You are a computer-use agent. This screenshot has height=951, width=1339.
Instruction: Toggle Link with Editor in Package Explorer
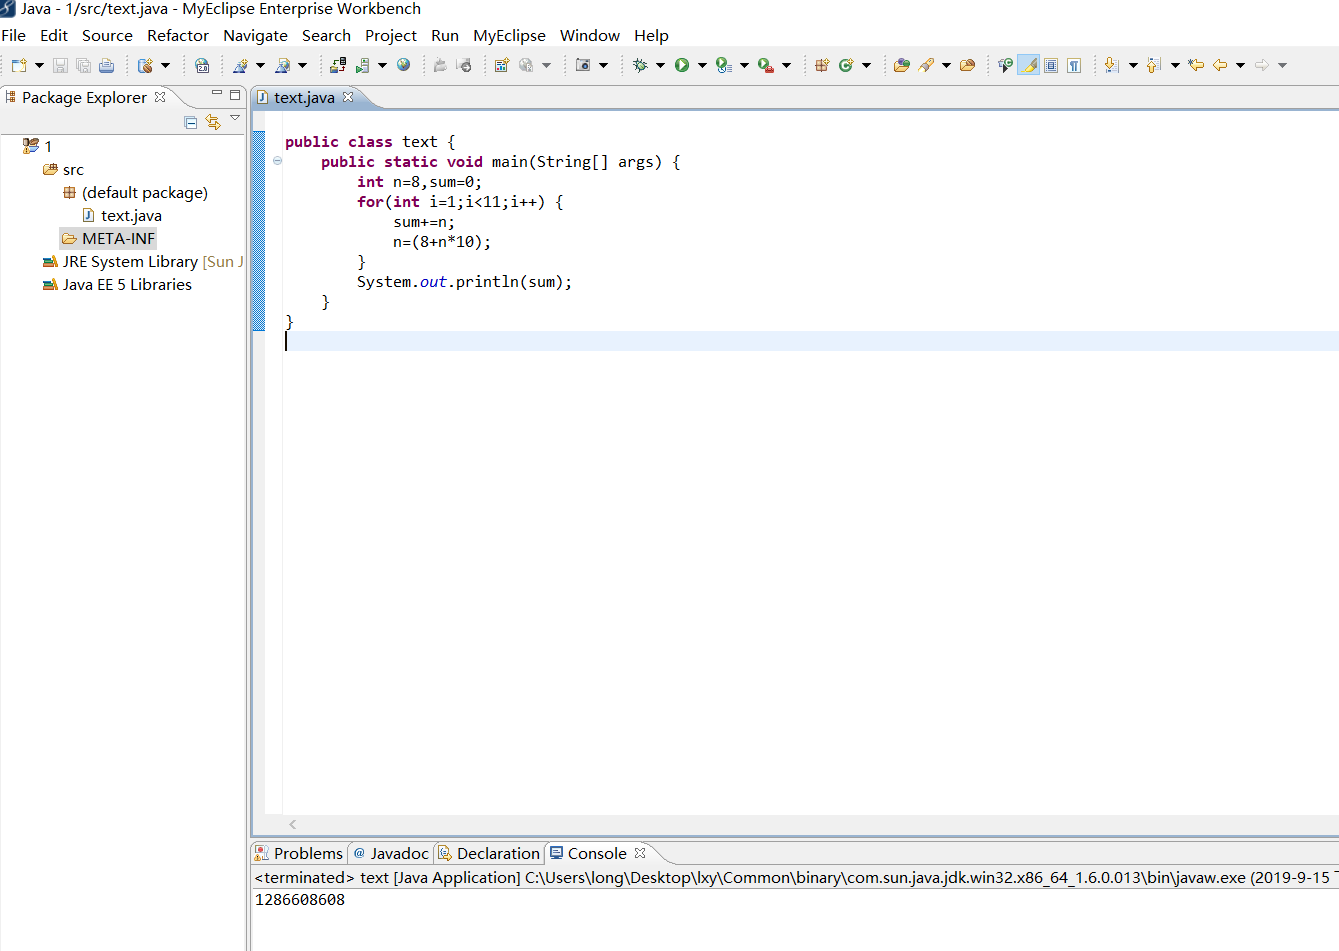213,122
